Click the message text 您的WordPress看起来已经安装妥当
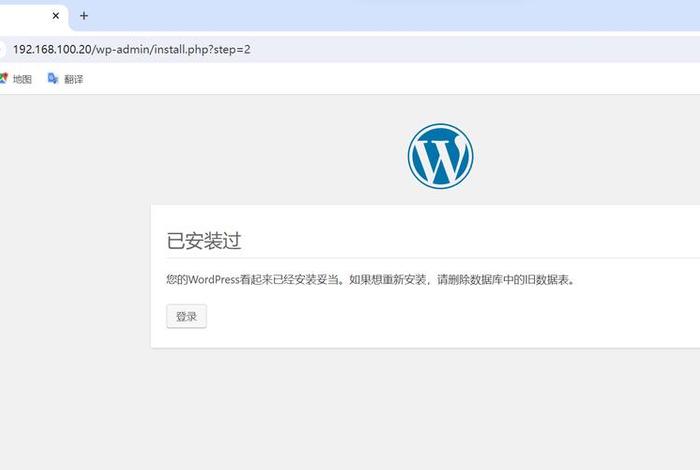Viewport: 700px width, 470px height. coord(253,280)
